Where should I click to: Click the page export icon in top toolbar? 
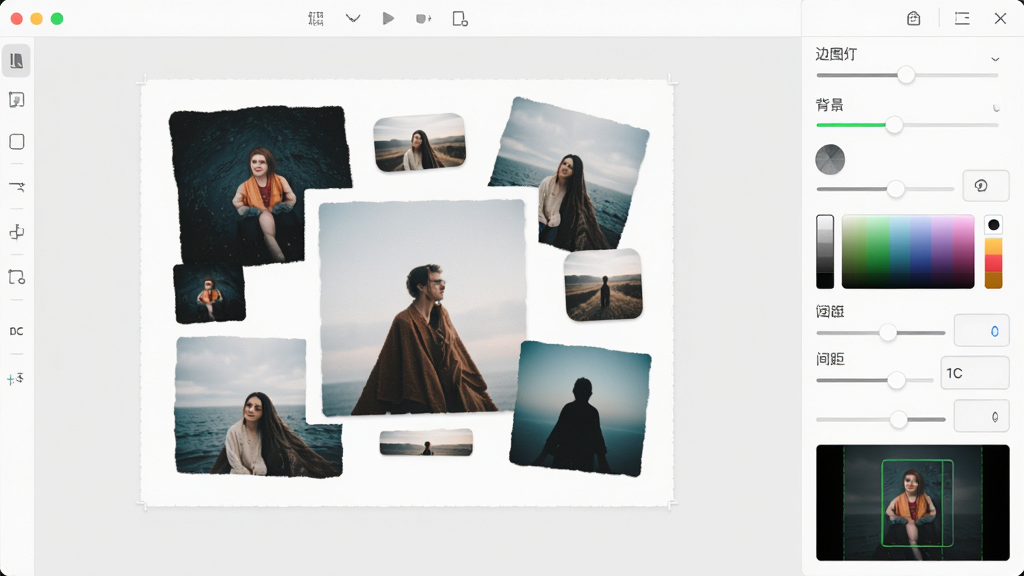click(460, 19)
